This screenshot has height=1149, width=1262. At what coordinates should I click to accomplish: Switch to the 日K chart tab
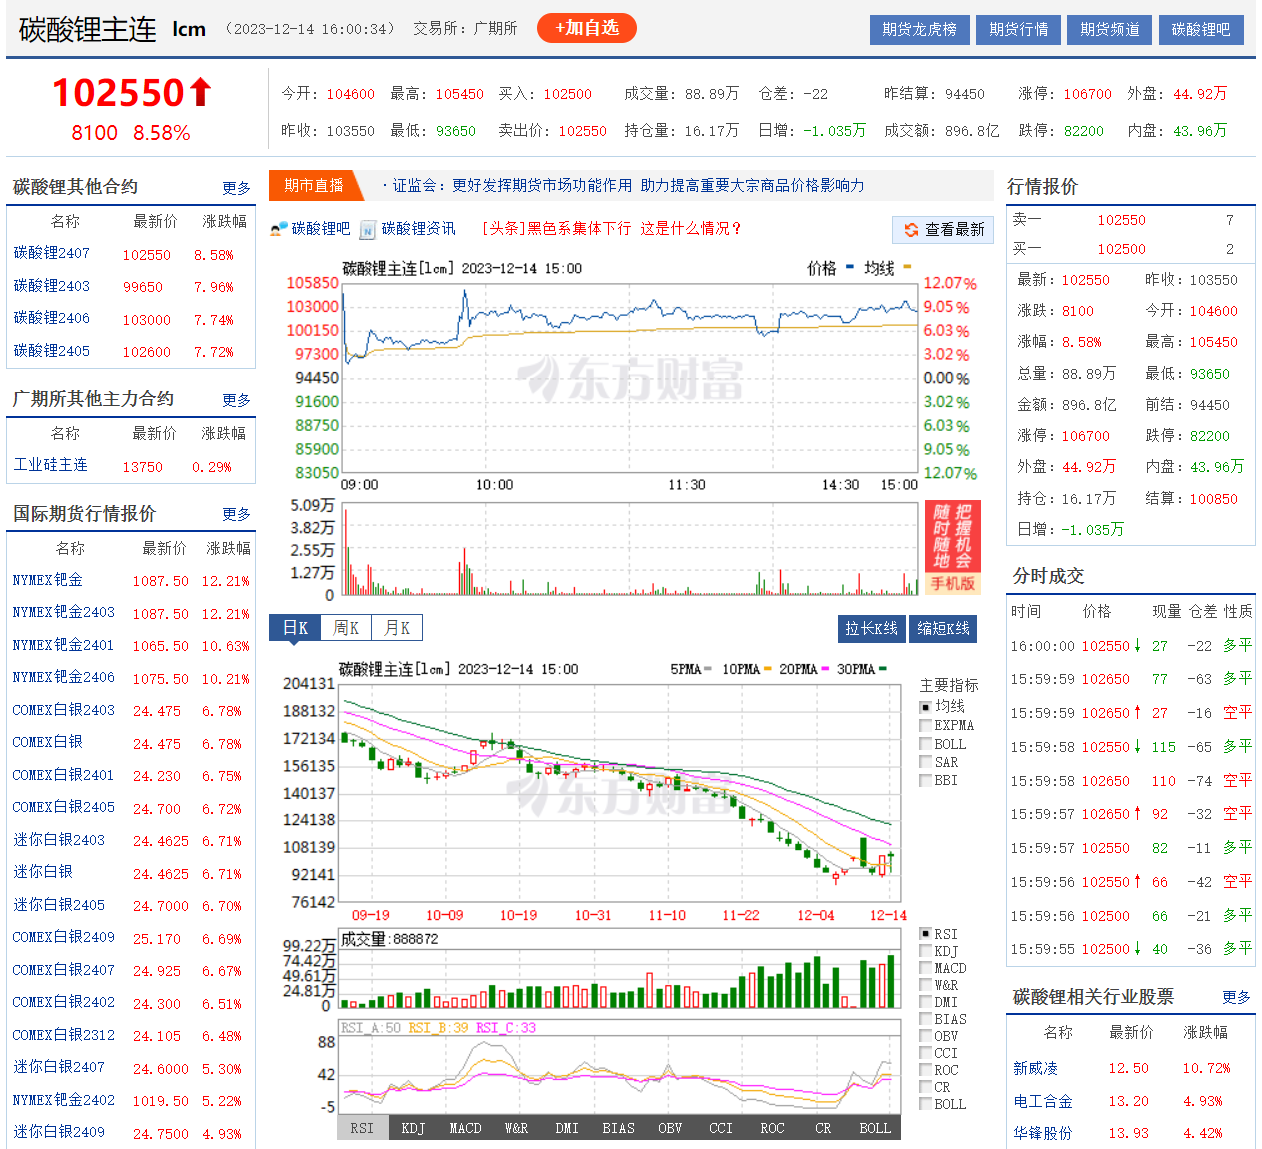tap(295, 628)
